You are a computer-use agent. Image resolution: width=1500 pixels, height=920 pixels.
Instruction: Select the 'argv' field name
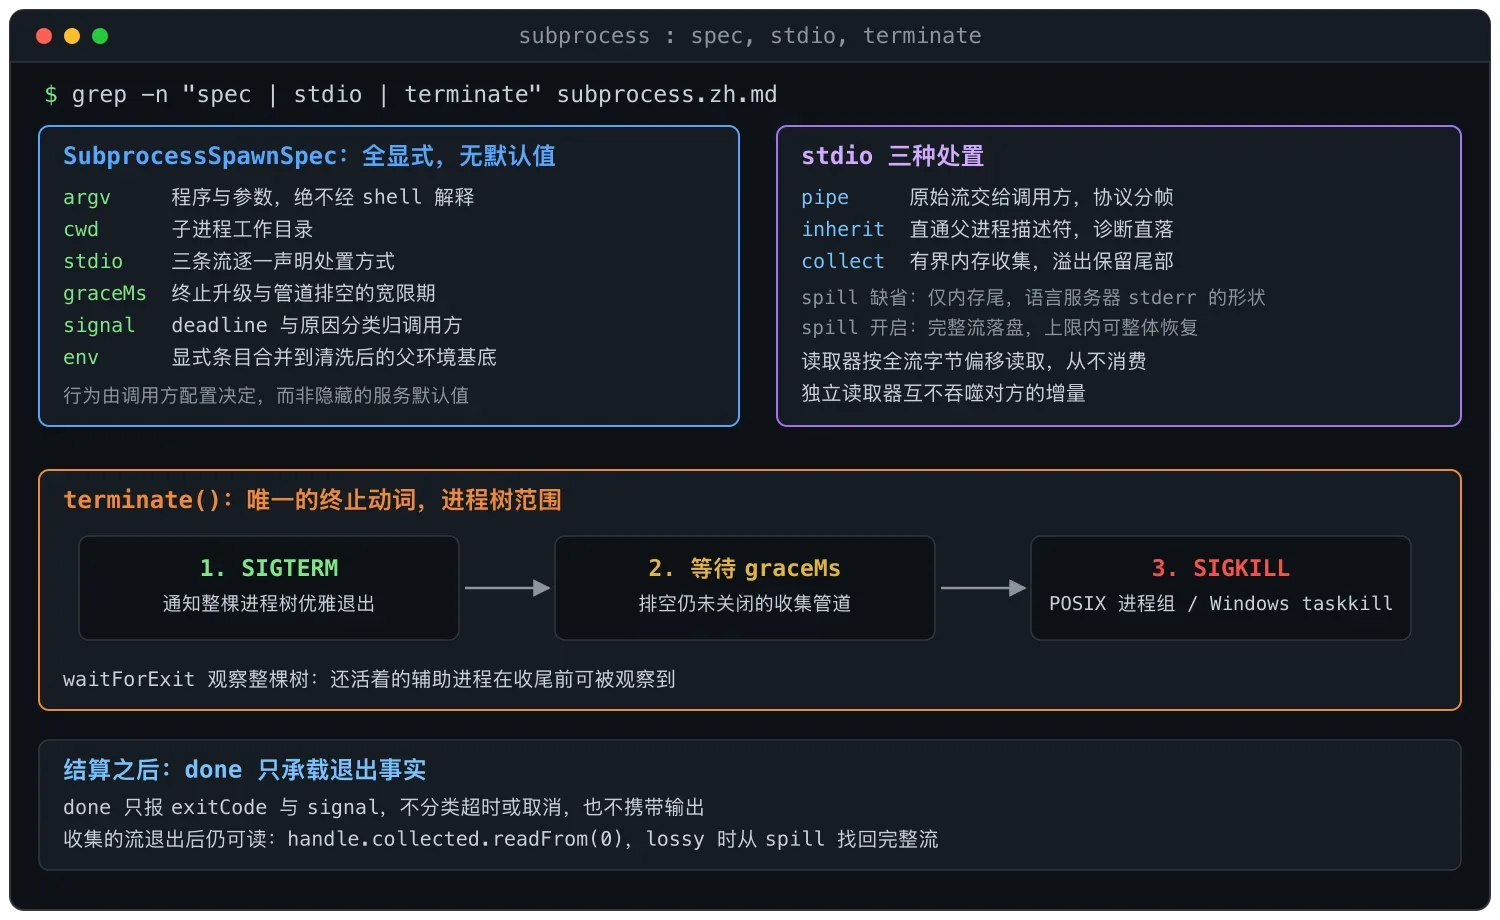pyautogui.click(x=87, y=197)
